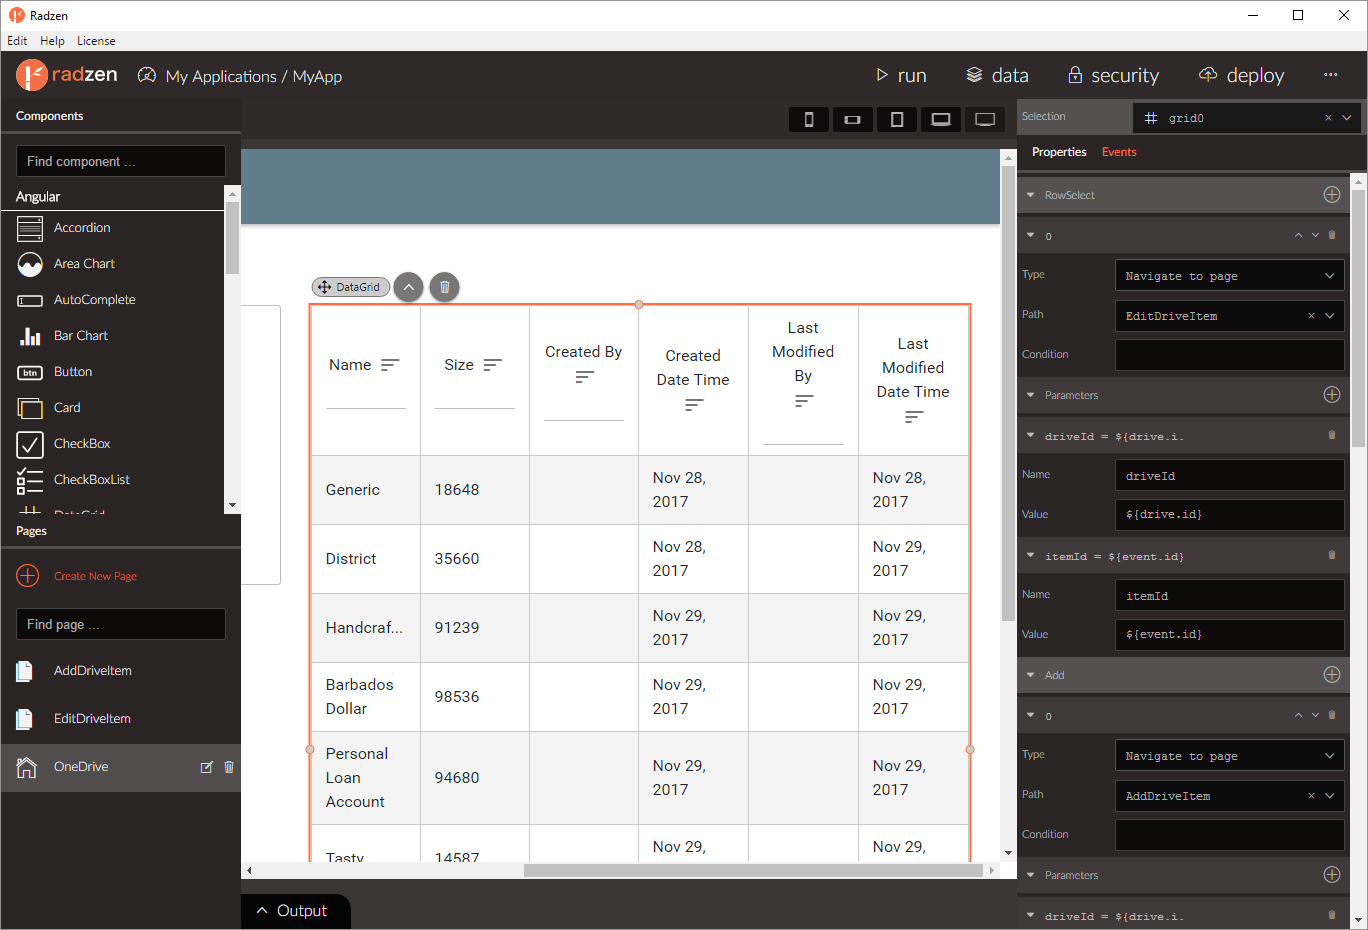Edit the OneDrive page
This screenshot has width=1368, height=930.
coord(207,767)
